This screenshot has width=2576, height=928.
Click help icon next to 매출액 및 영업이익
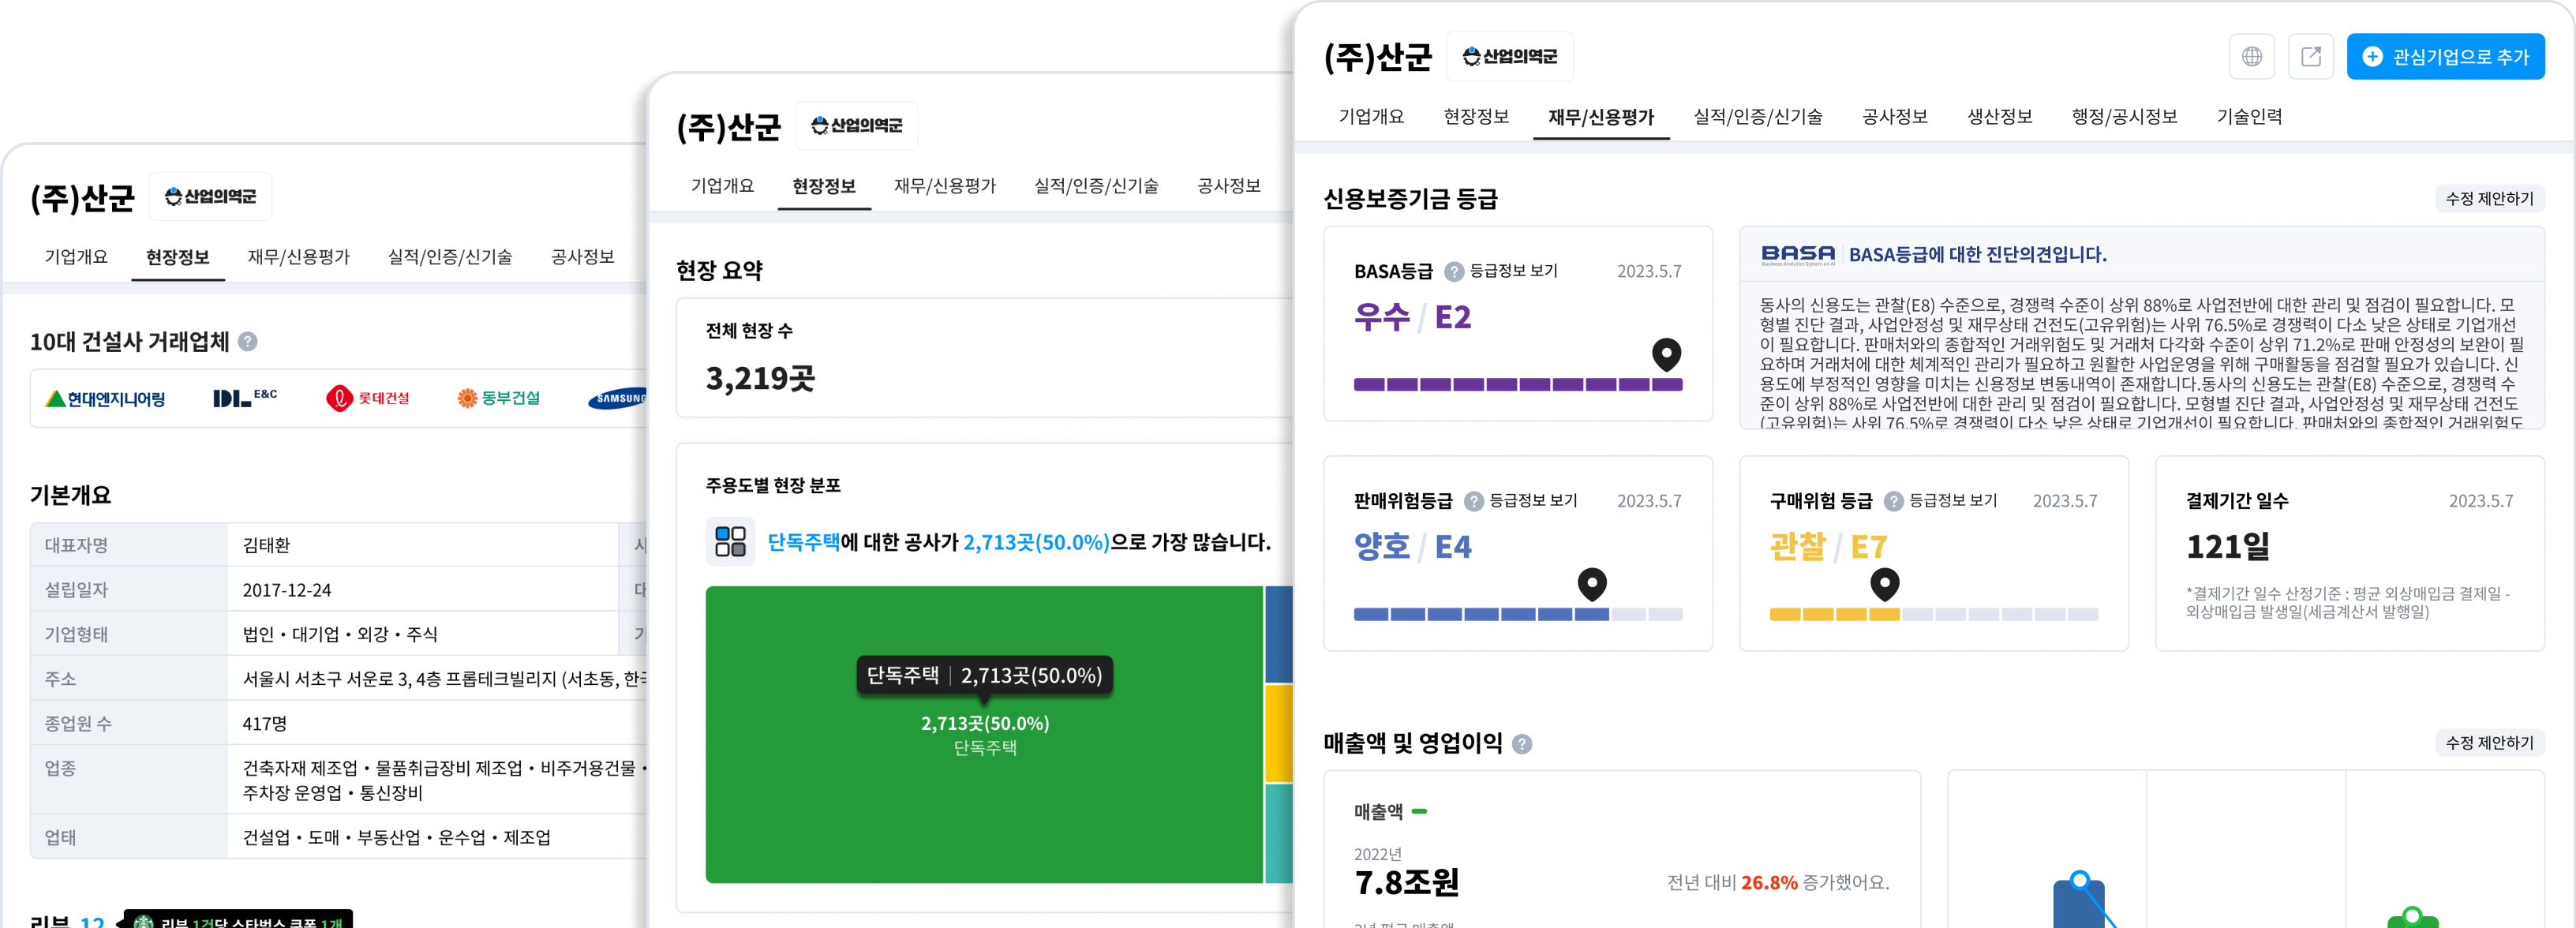pos(1522,744)
